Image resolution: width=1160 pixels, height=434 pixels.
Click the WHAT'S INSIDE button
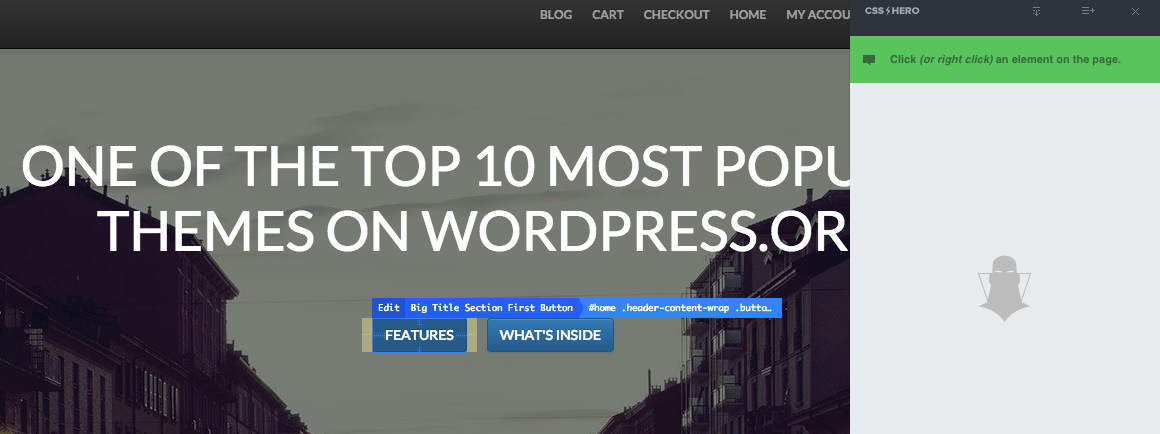[550, 335]
